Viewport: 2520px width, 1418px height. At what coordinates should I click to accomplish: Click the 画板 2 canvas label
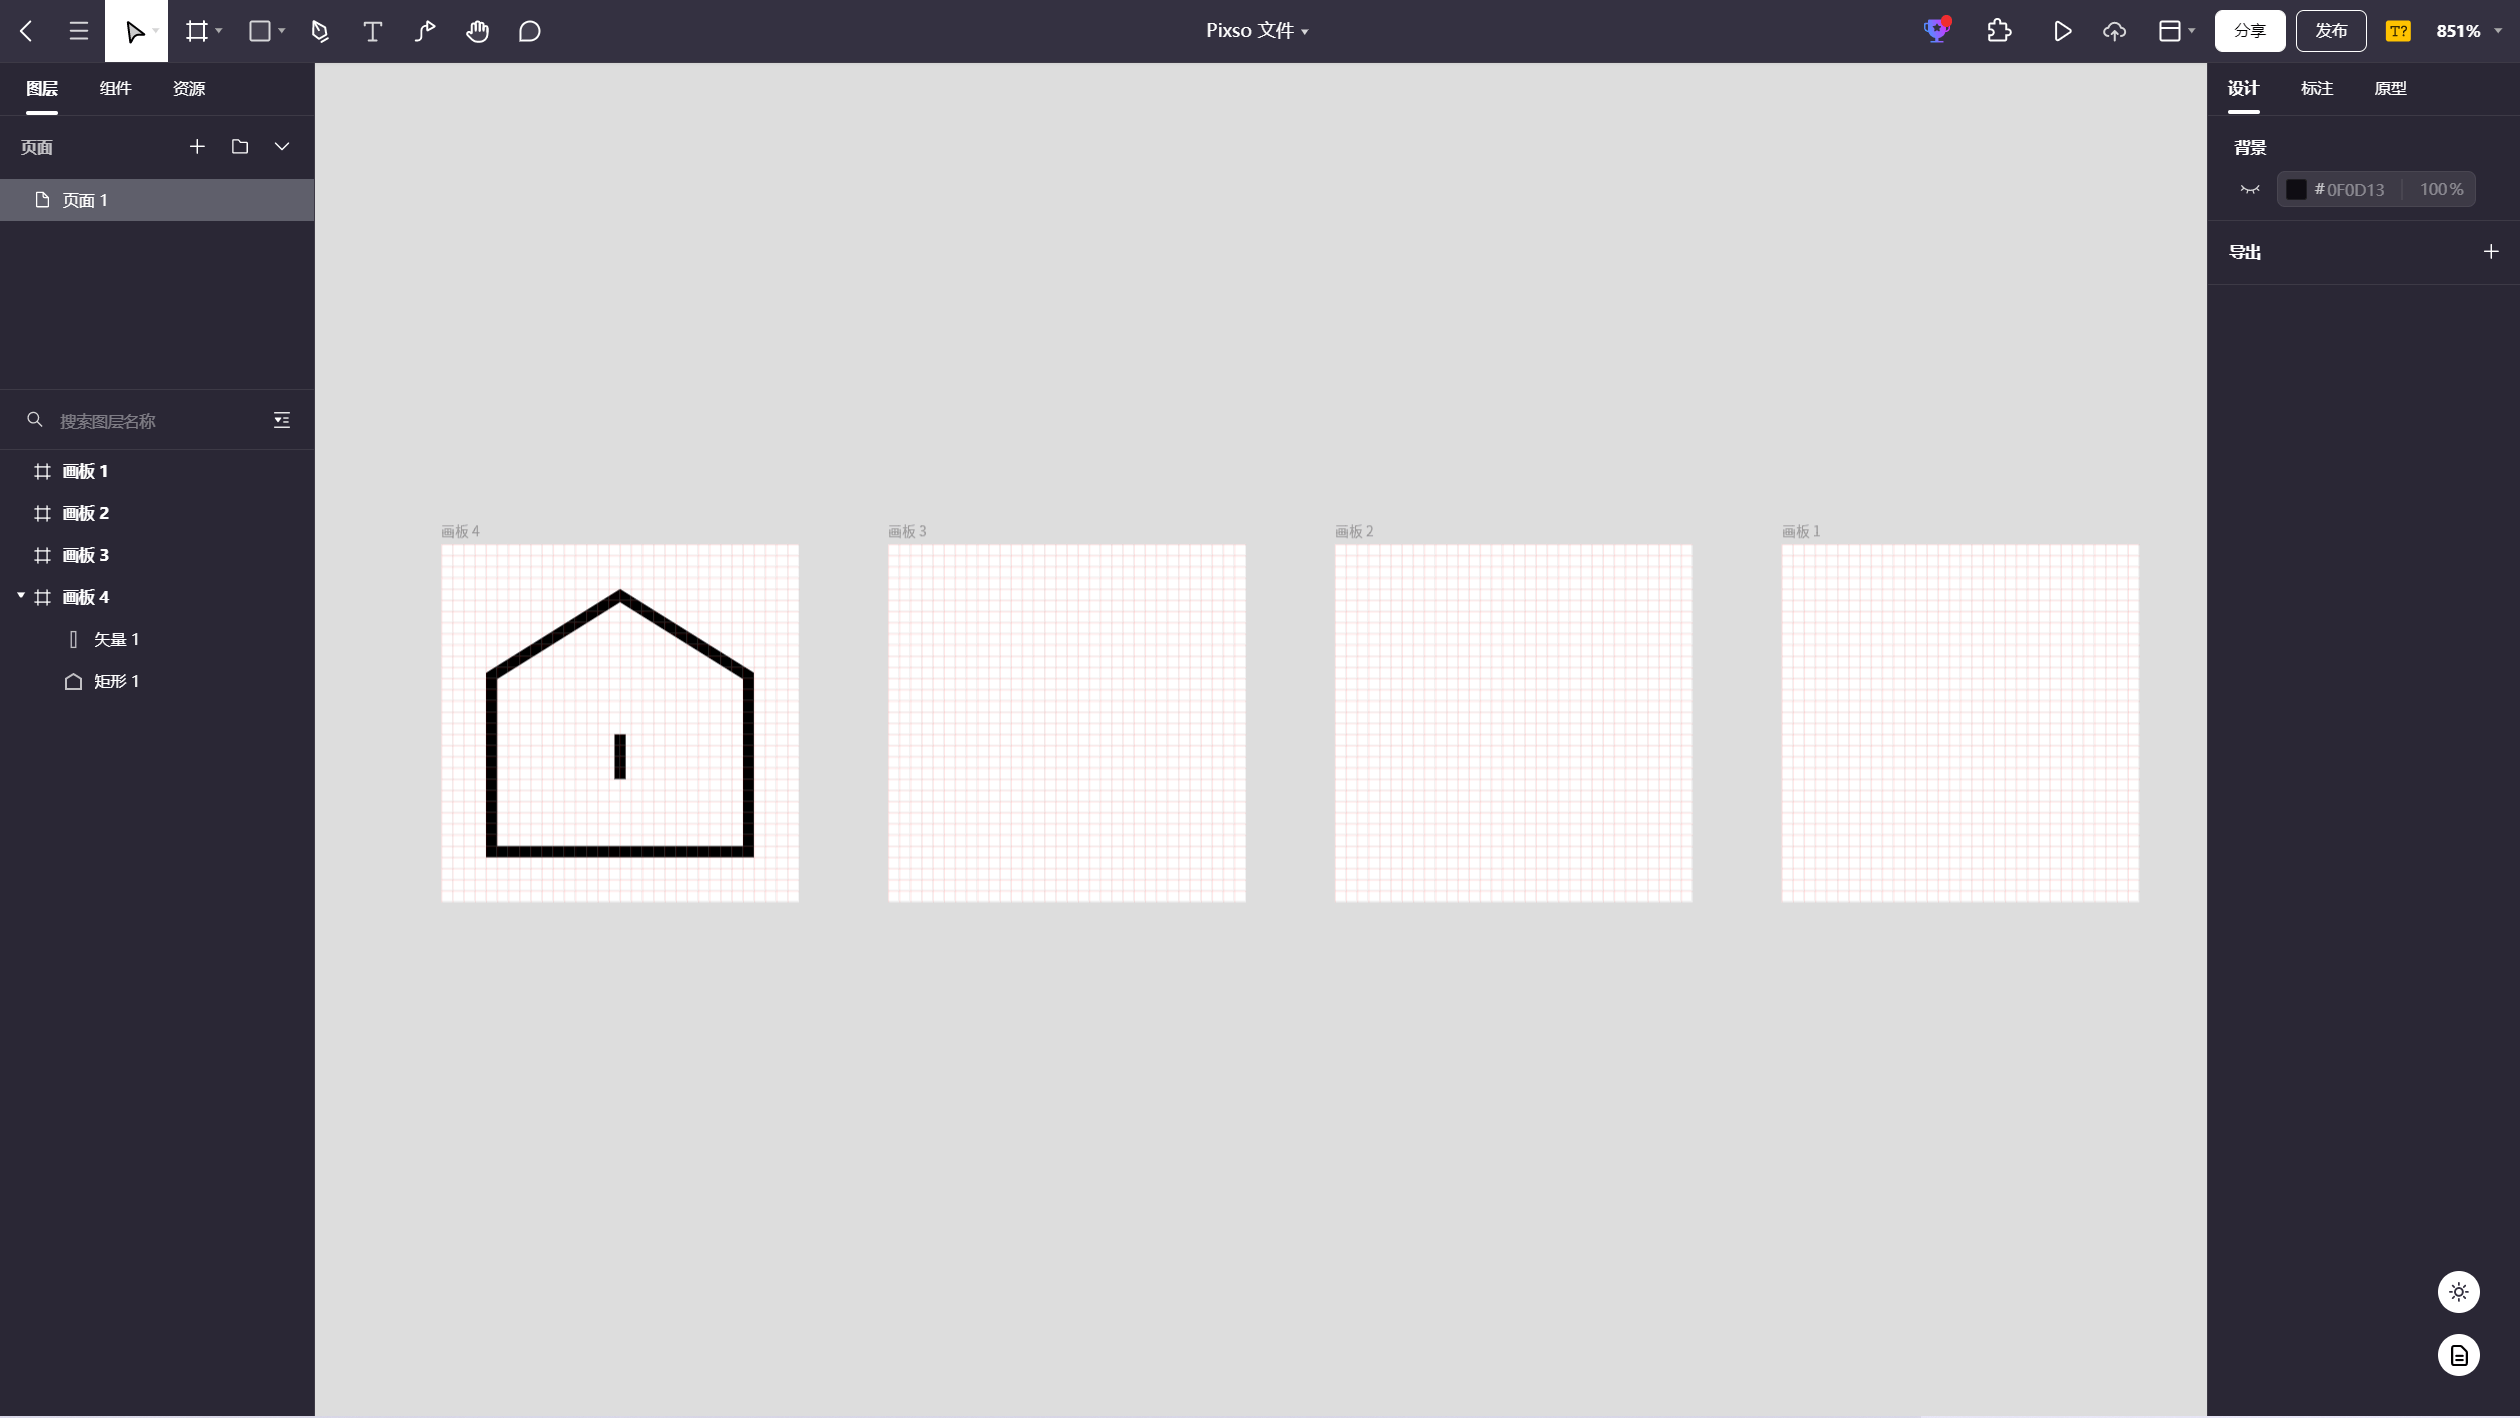(1354, 531)
